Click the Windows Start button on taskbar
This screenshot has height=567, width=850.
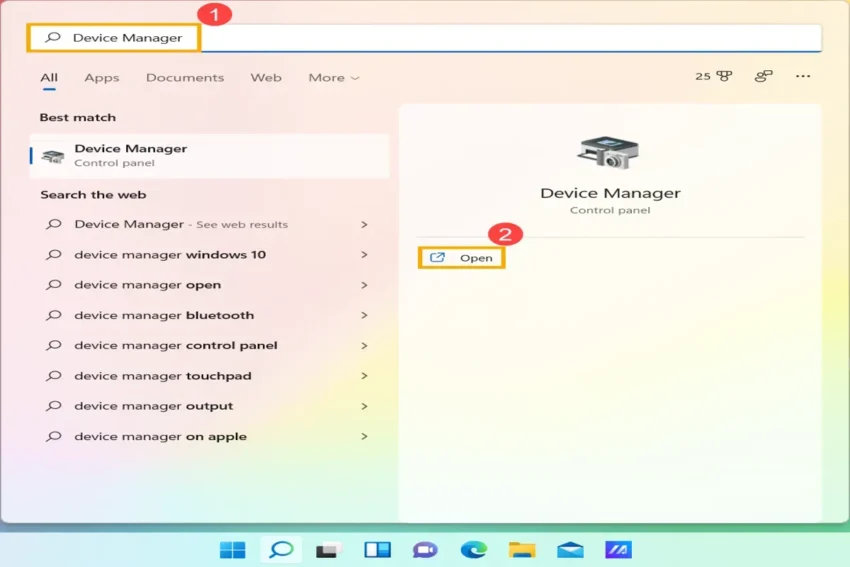(x=232, y=550)
